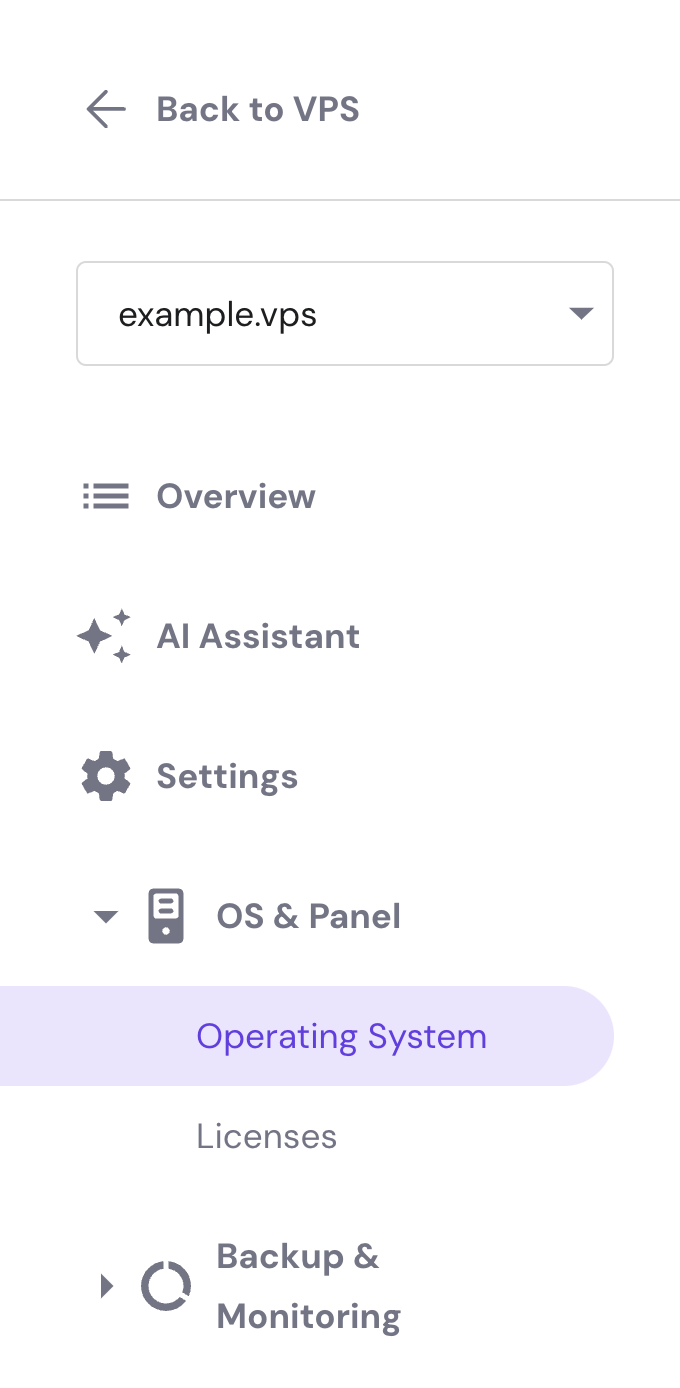The width and height of the screenshot is (680, 1388).
Task: Open the Overview page
Action: [236, 496]
